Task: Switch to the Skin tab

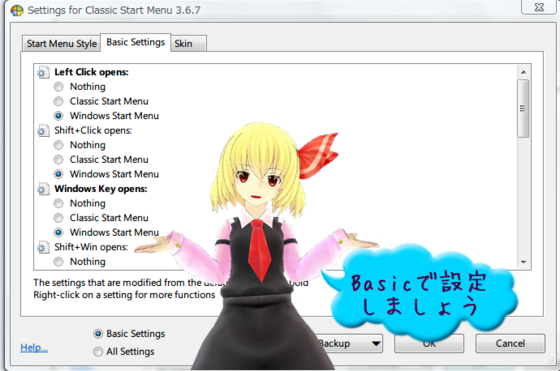Action: pos(188,44)
